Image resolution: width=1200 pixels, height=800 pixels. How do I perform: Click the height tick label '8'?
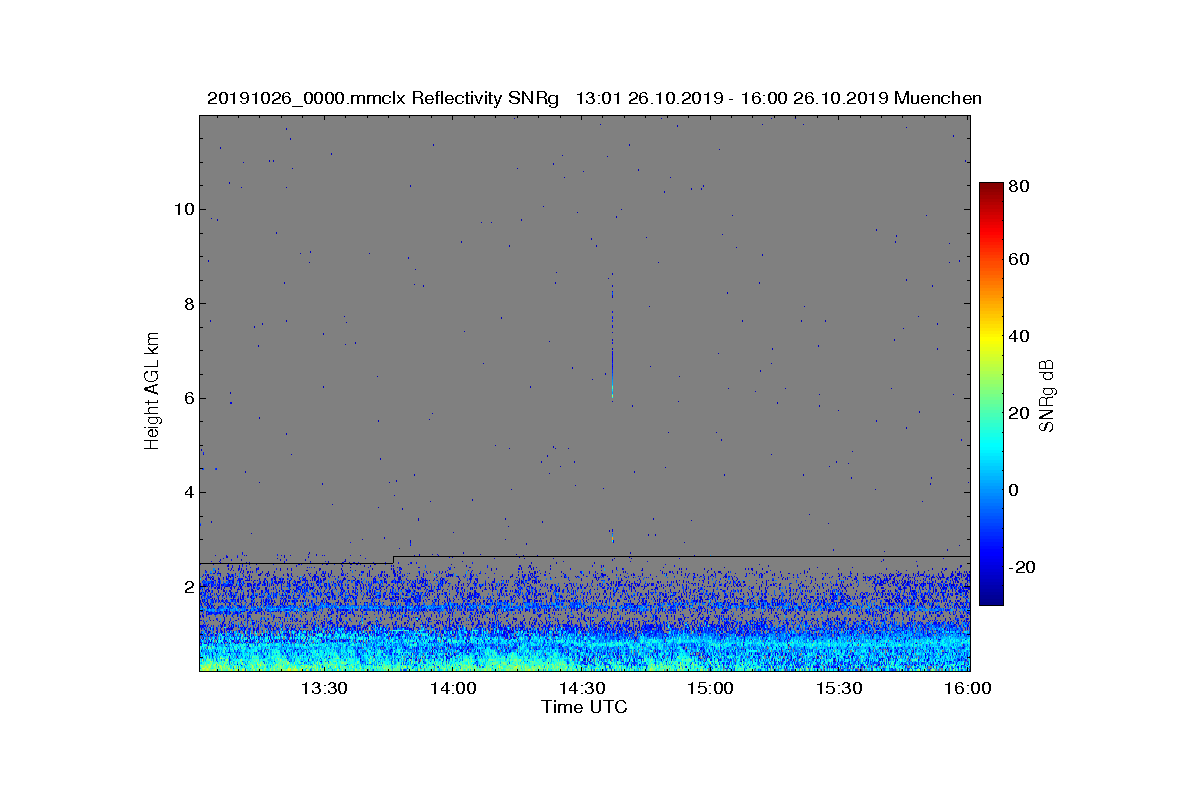coord(188,303)
